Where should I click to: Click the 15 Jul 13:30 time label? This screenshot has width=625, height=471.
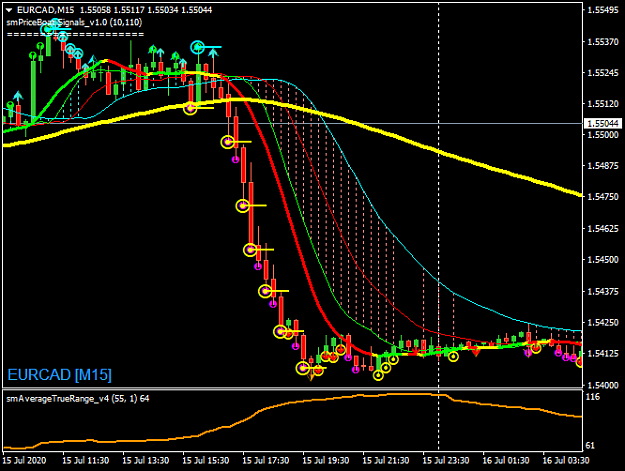tap(146, 461)
